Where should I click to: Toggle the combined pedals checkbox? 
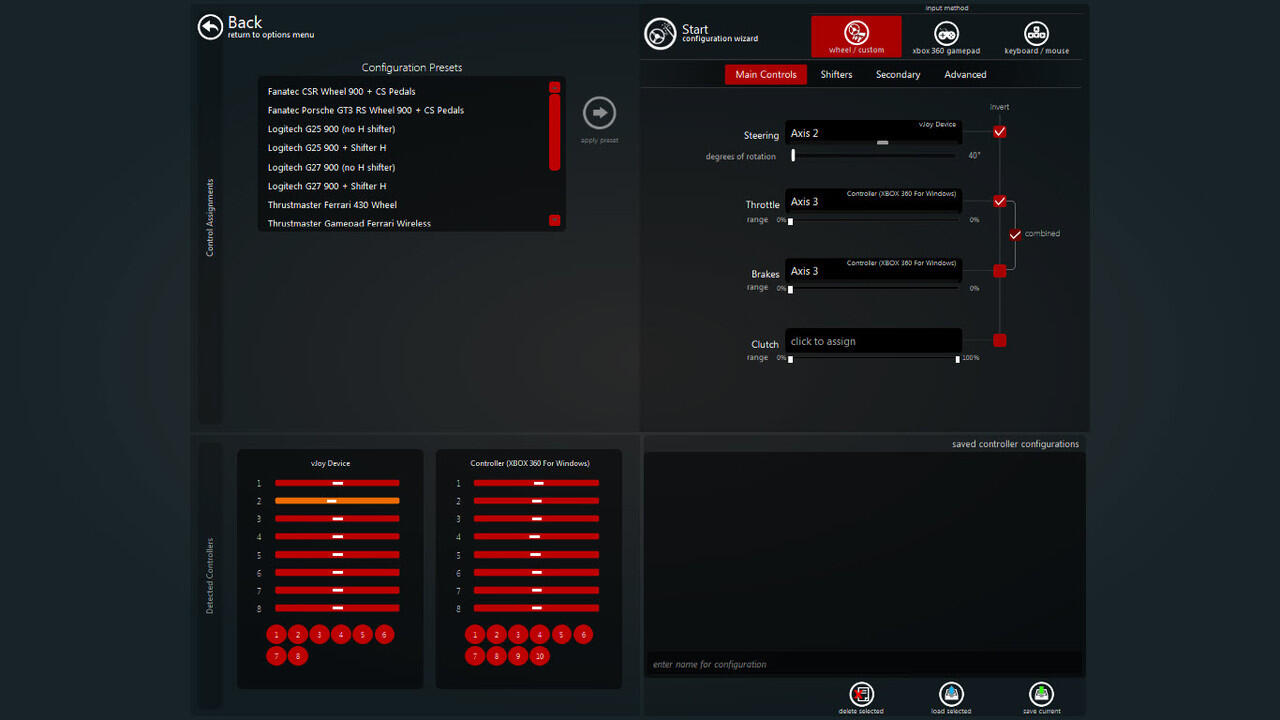click(1016, 234)
